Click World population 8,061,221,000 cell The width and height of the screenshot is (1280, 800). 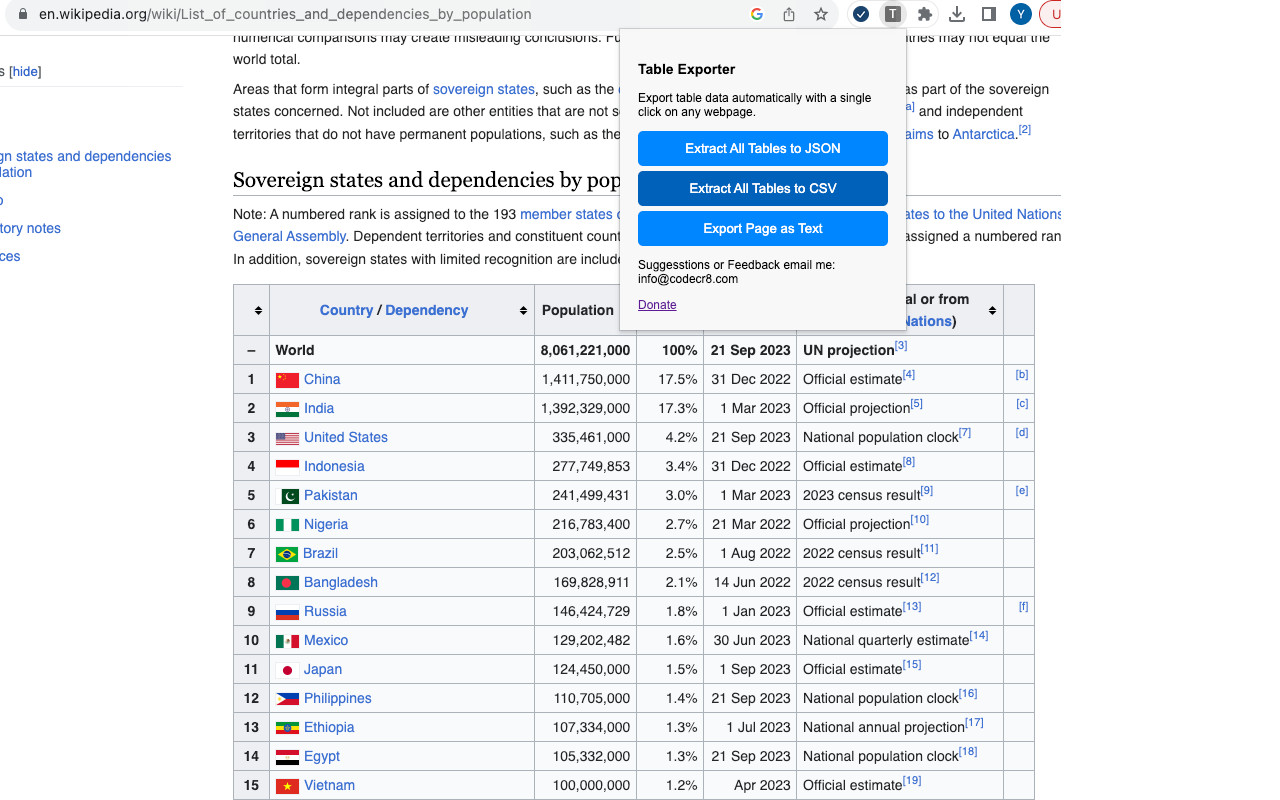[x=585, y=350]
